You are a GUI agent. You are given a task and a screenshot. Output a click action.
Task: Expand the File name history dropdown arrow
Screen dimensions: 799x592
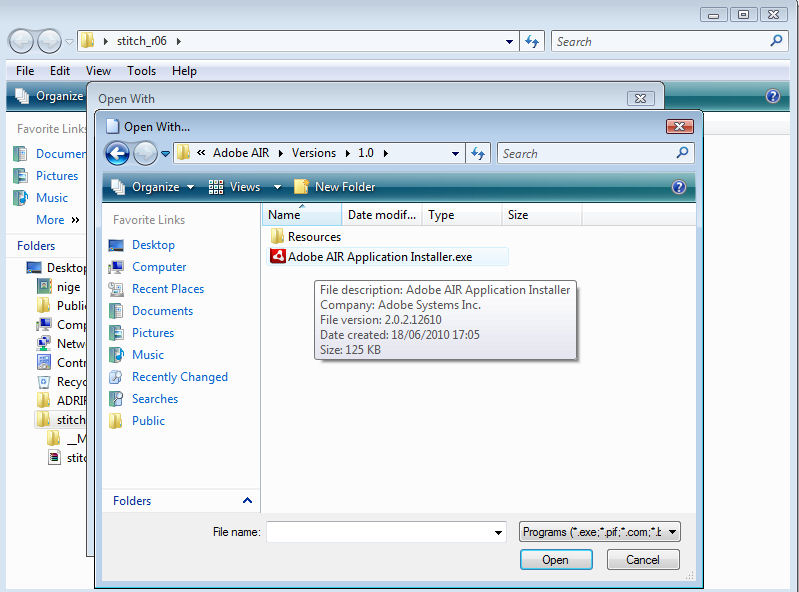[498, 533]
